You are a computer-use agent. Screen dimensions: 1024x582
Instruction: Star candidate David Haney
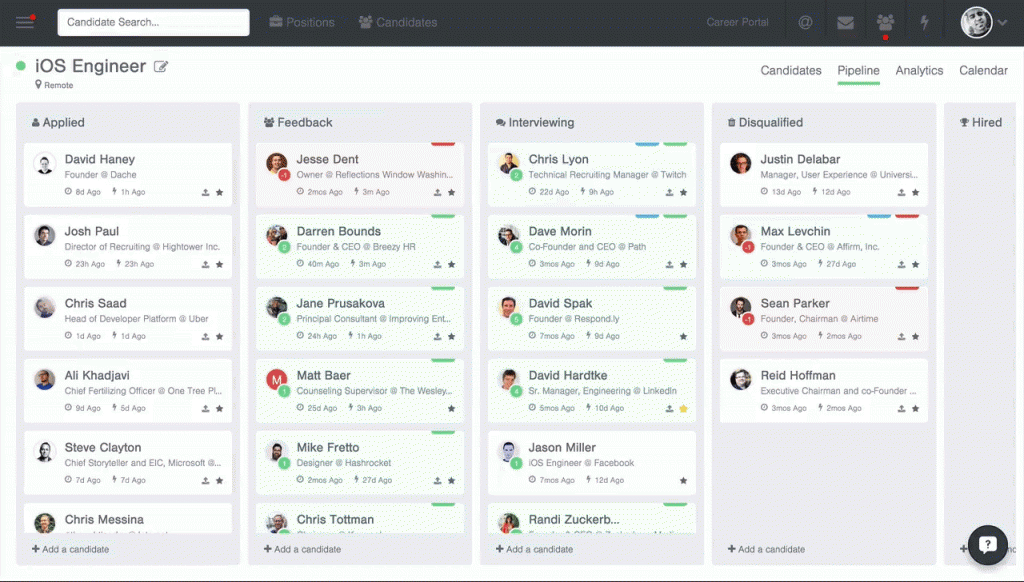coord(219,192)
